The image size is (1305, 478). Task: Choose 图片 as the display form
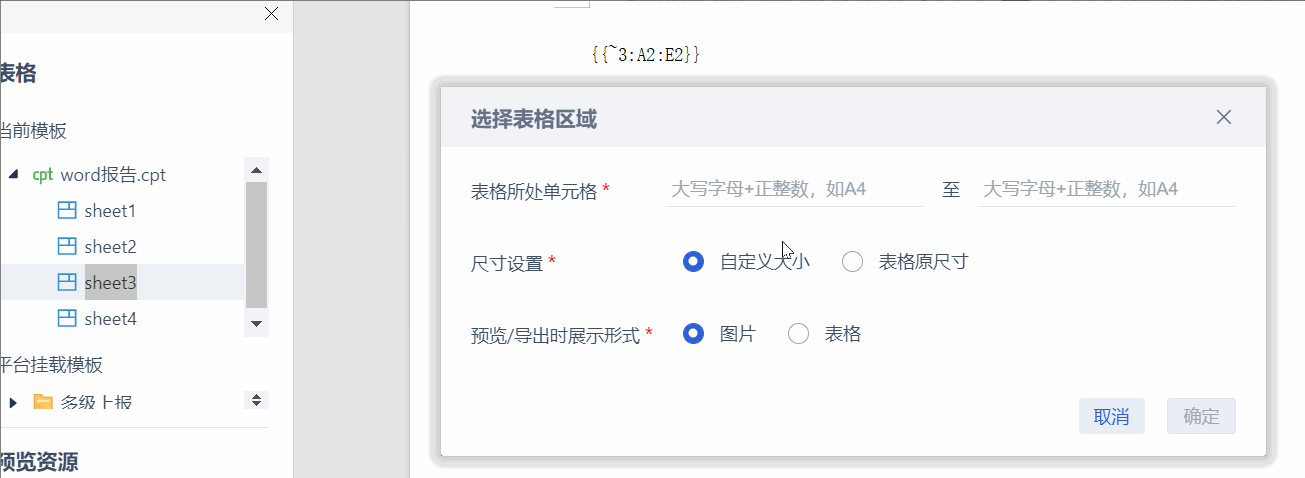pyautogui.click(x=694, y=334)
